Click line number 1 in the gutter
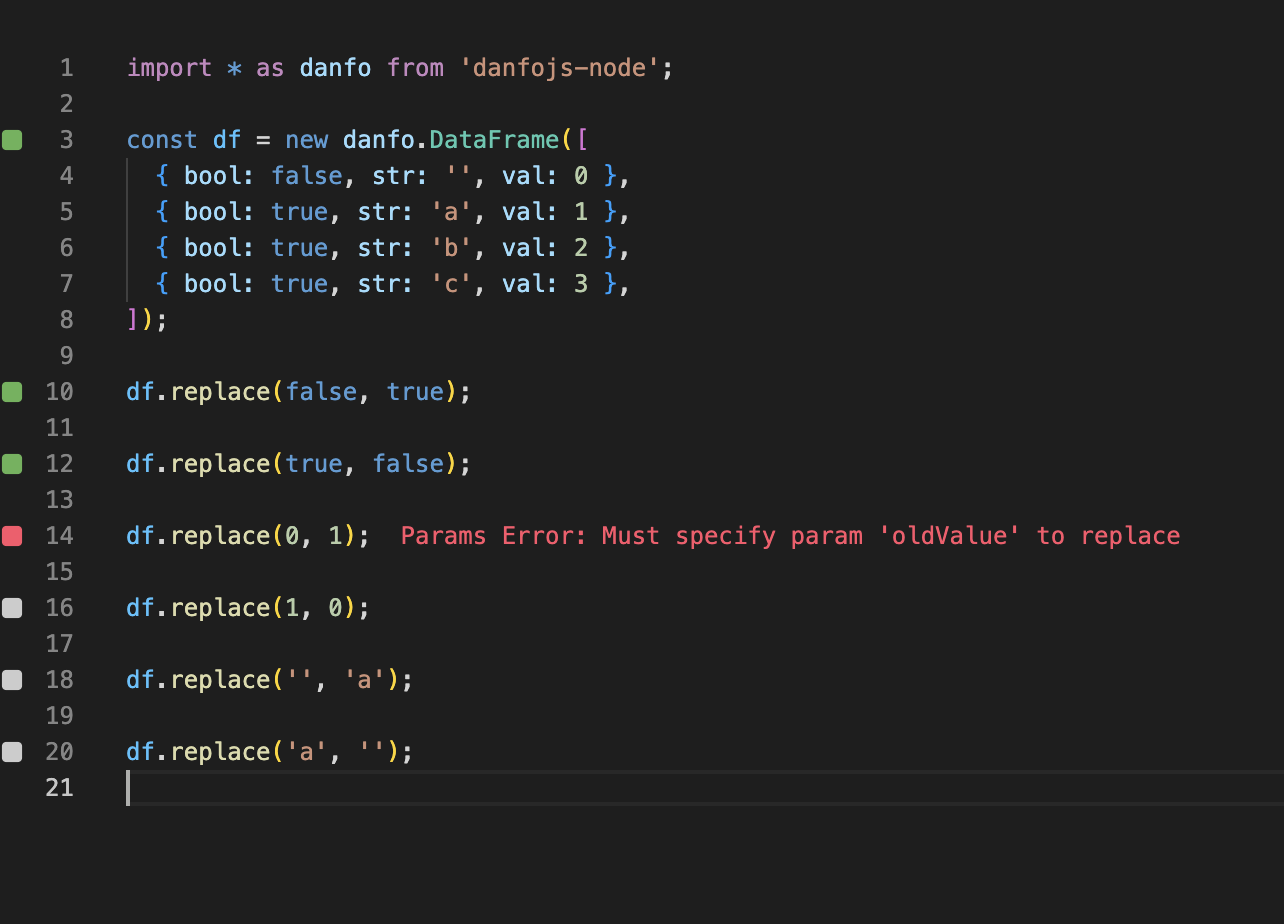1284x924 pixels. click(66, 68)
